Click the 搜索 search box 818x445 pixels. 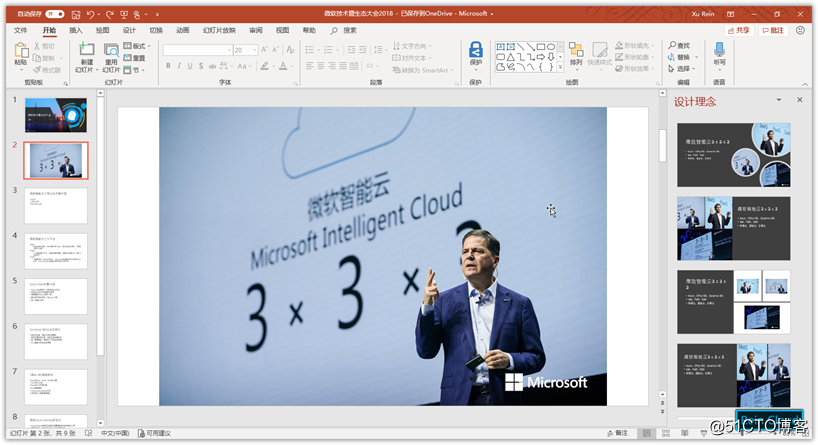point(344,31)
